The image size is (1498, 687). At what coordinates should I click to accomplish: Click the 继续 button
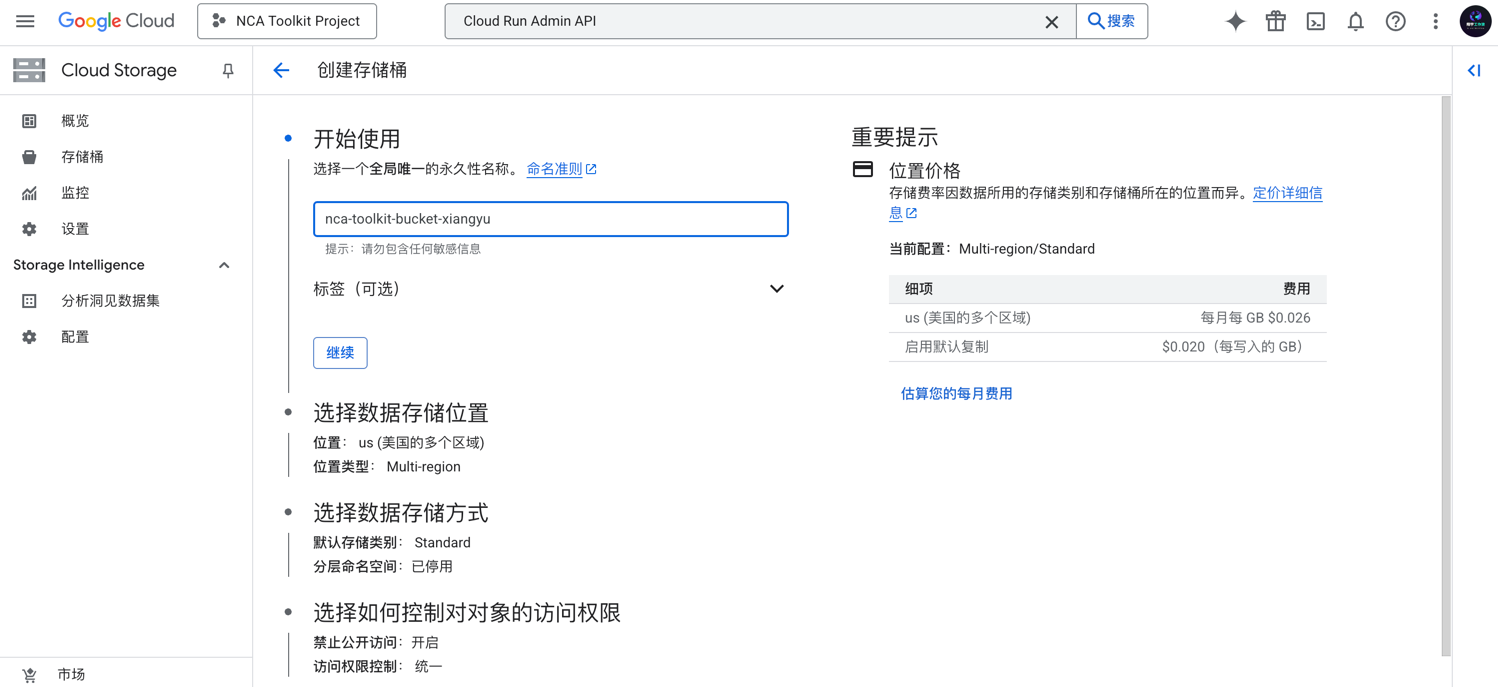pyautogui.click(x=340, y=352)
